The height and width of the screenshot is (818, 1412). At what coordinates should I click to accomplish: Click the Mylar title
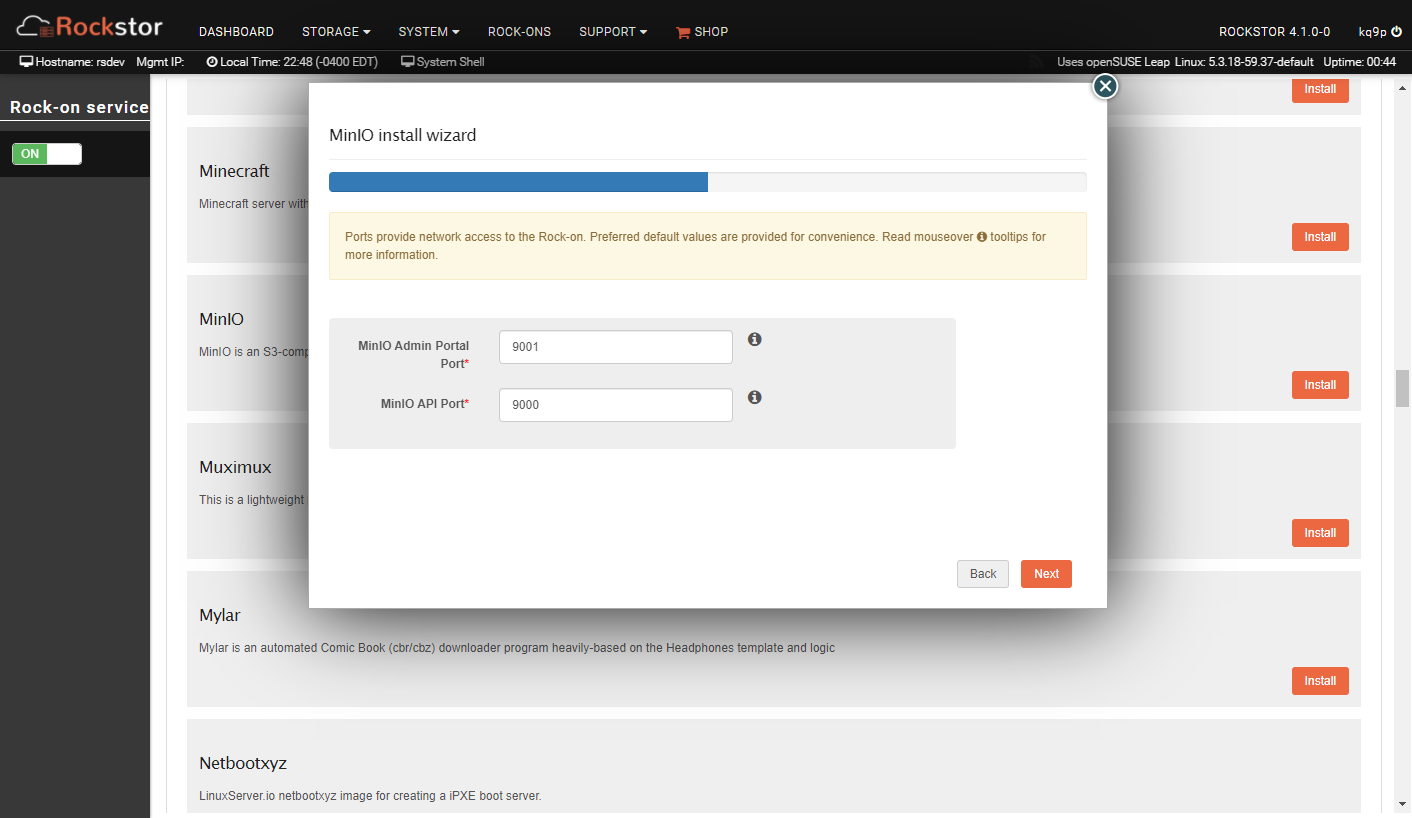pyautogui.click(x=220, y=615)
